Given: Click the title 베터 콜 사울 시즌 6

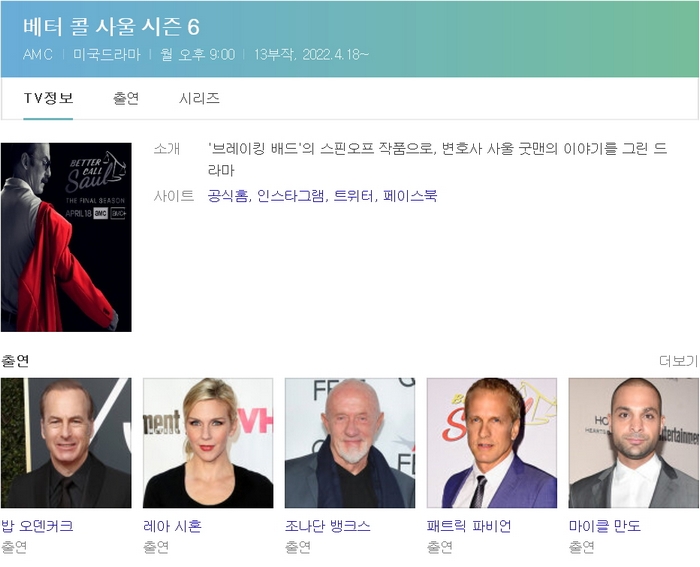Looking at the screenshot, I should pos(111,27).
